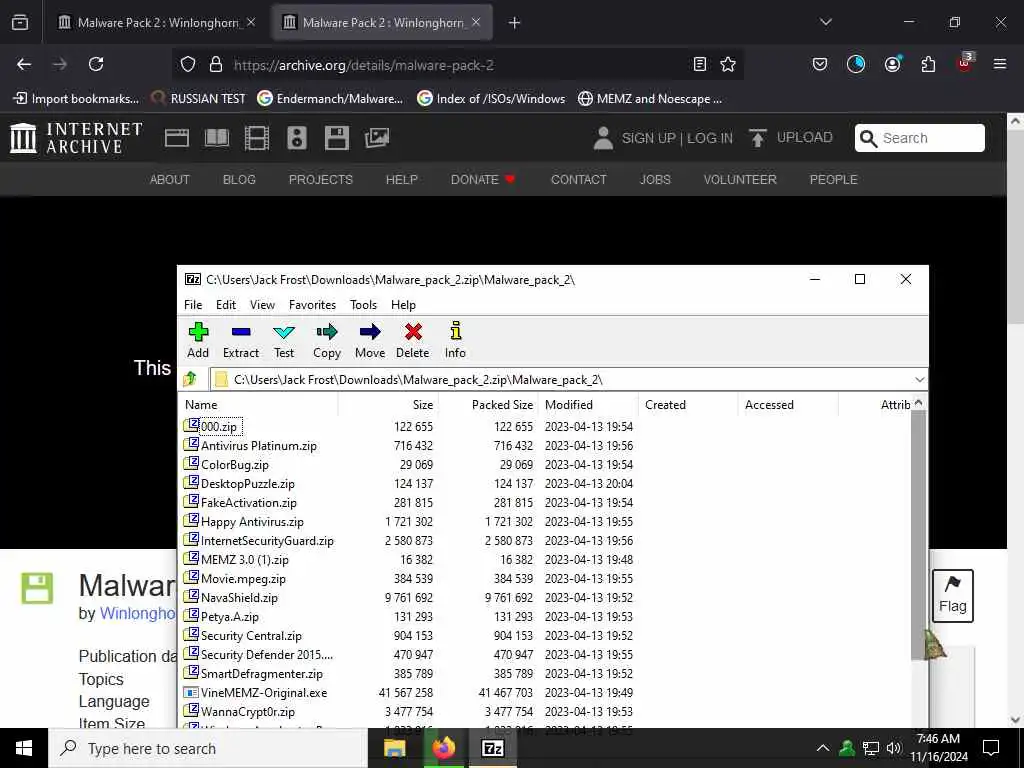1024x768 pixels.
Task: Open the list all tabs dropdown
Action: coord(825,22)
